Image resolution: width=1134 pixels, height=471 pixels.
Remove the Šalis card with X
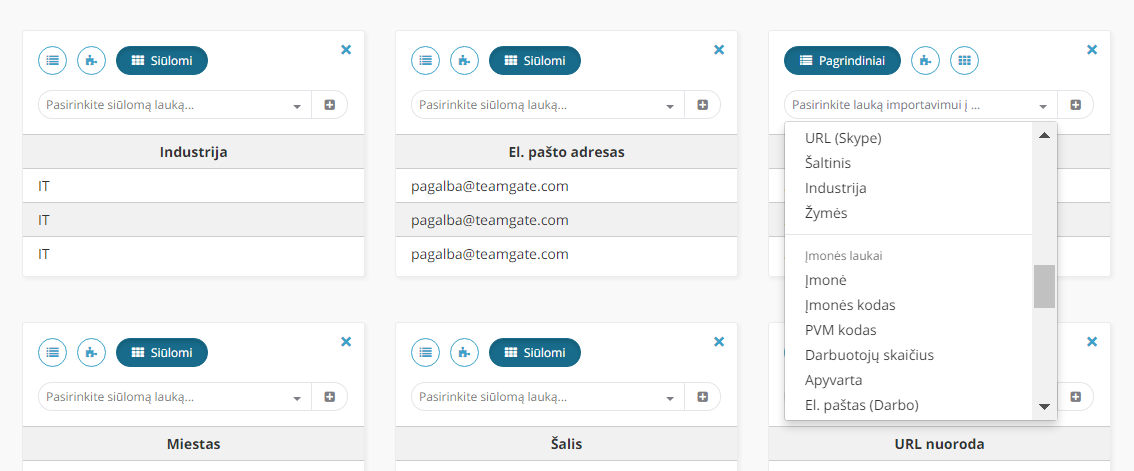719,342
